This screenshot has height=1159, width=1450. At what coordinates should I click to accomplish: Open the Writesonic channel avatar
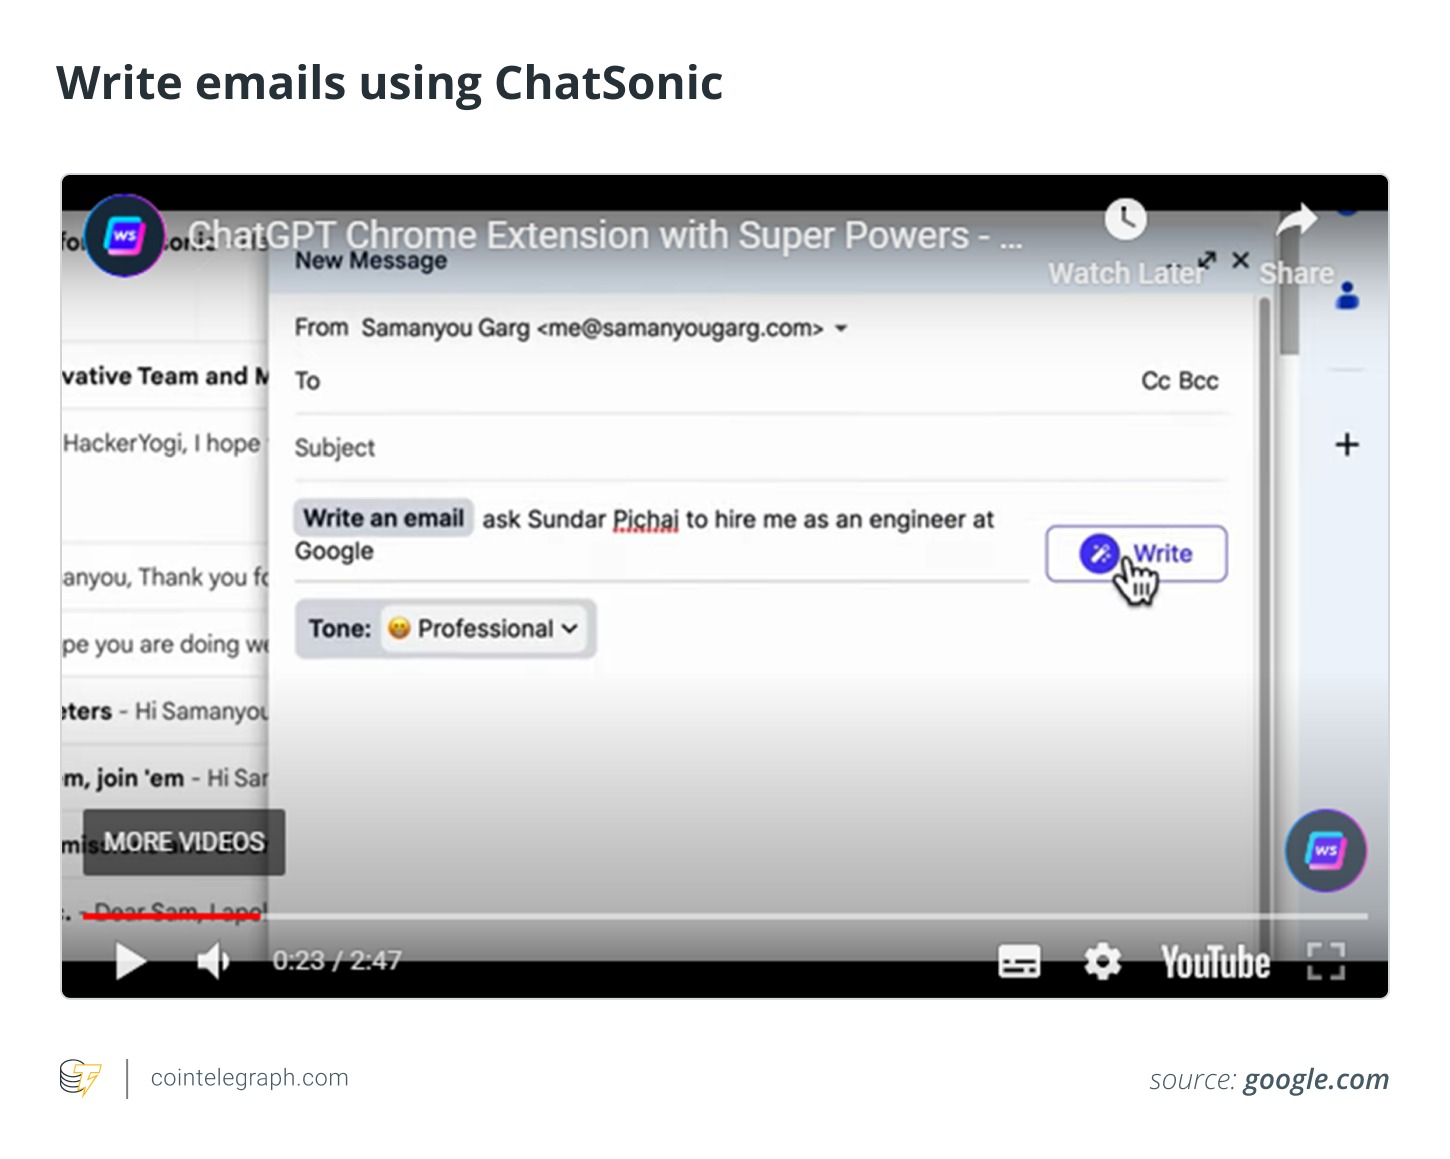(x=125, y=237)
